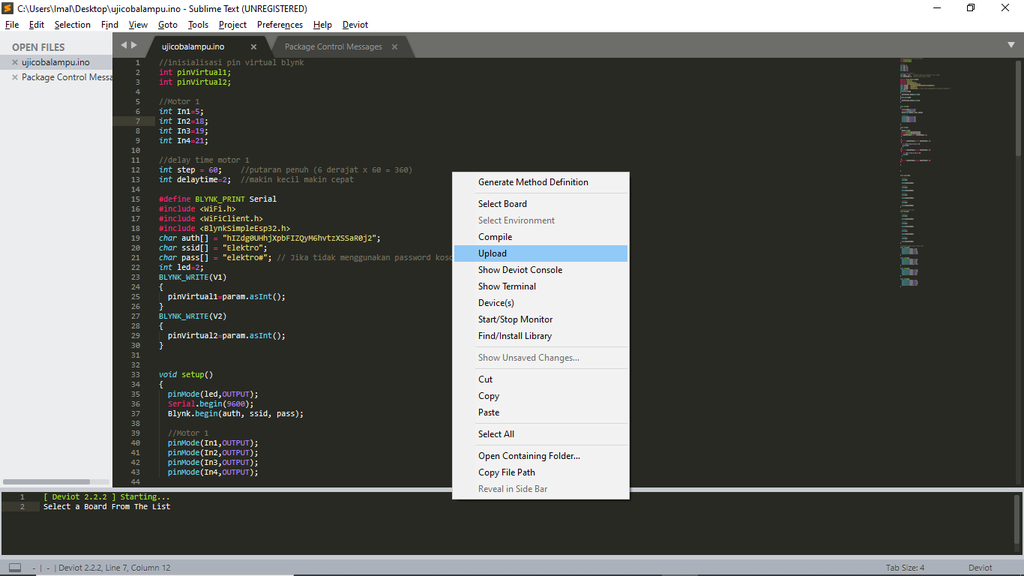Collapse the OPEN FILES sidebar section

click(x=38, y=46)
